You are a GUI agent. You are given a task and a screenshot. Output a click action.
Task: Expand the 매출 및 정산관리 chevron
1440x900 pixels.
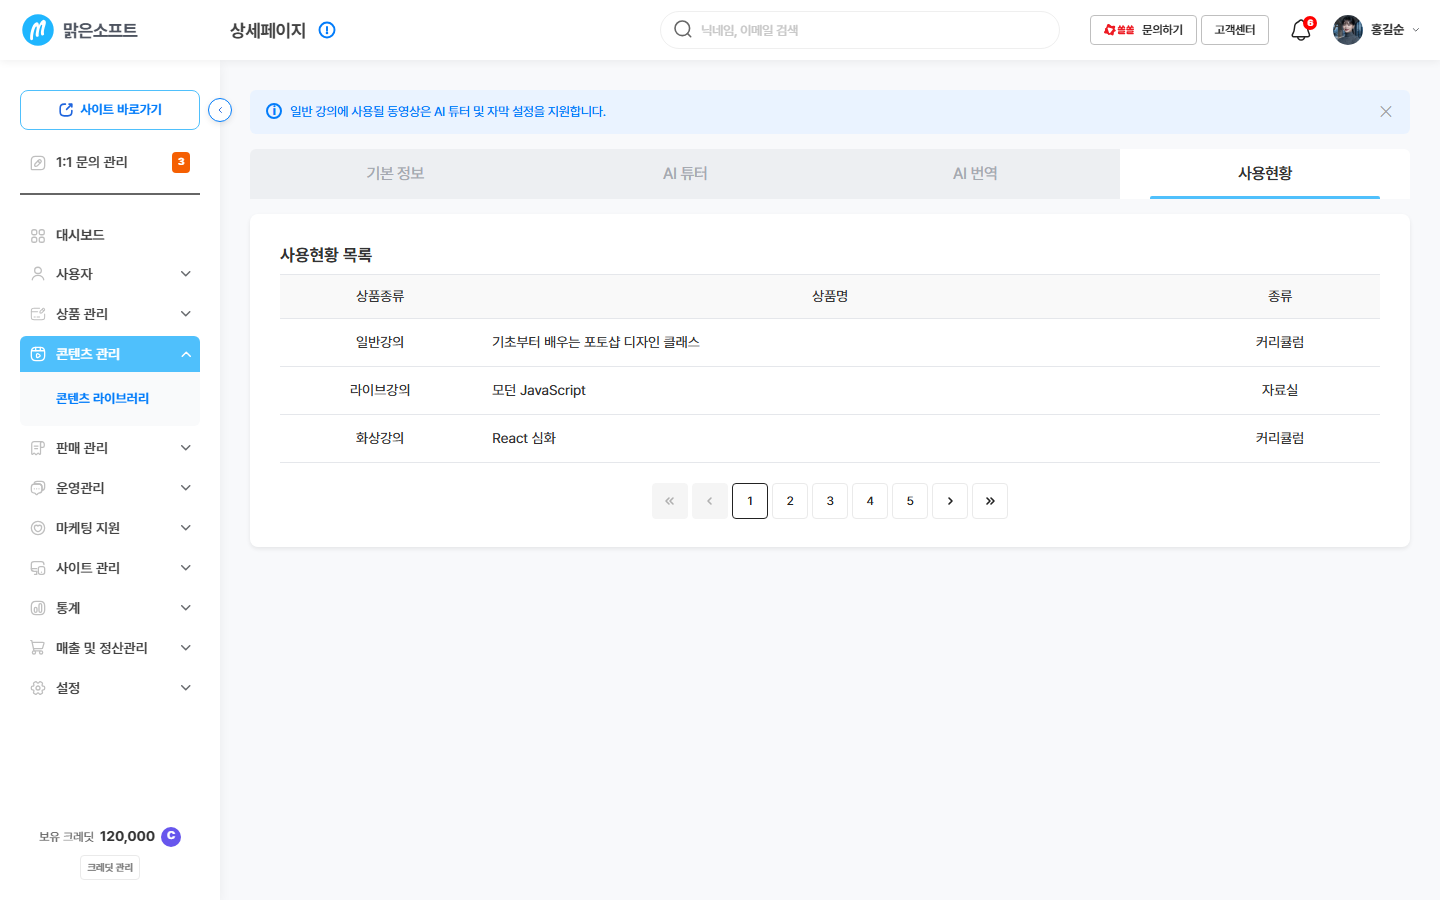186,648
